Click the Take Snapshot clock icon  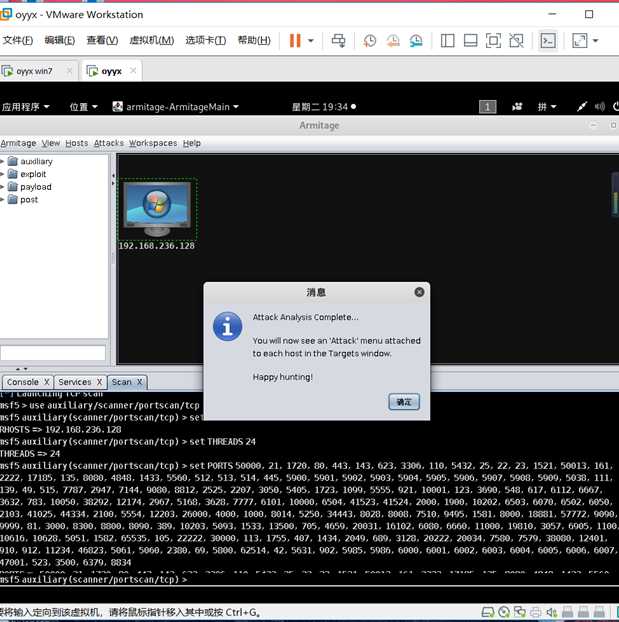pyautogui.click(x=369, y=40)
